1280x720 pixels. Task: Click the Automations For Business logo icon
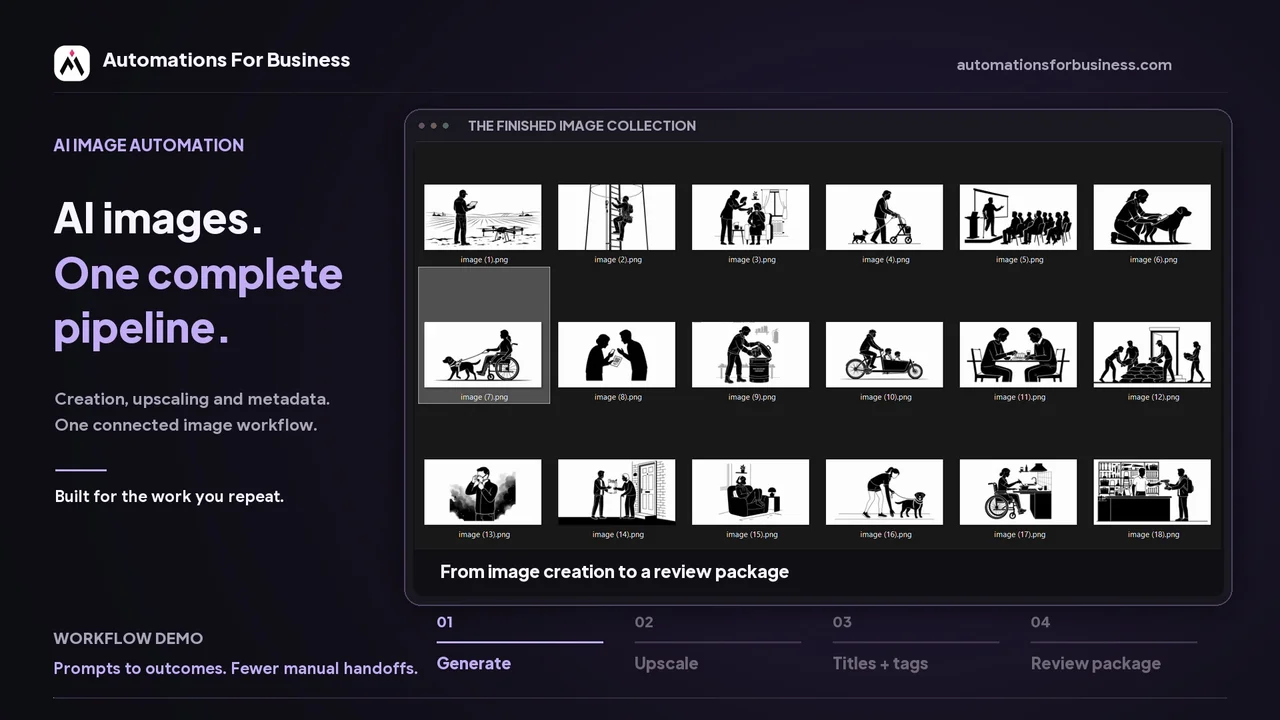[72, 63]
